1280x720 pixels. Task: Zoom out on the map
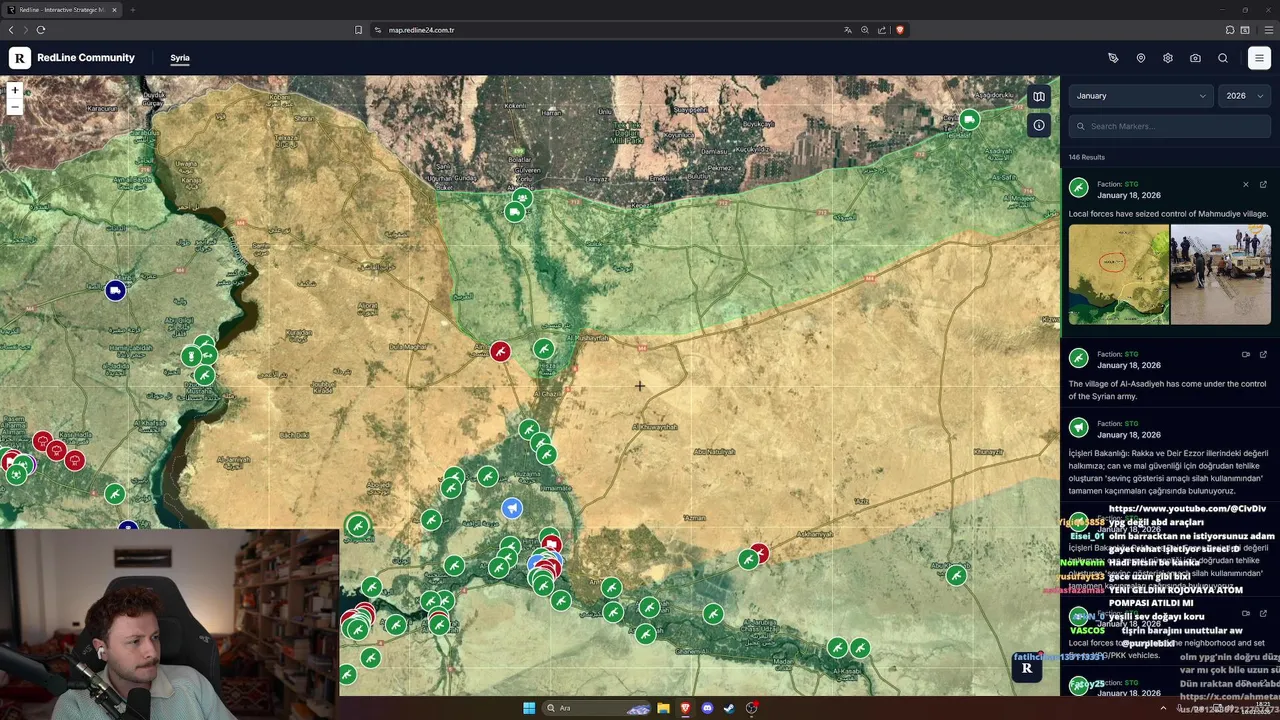coord(14,106)
